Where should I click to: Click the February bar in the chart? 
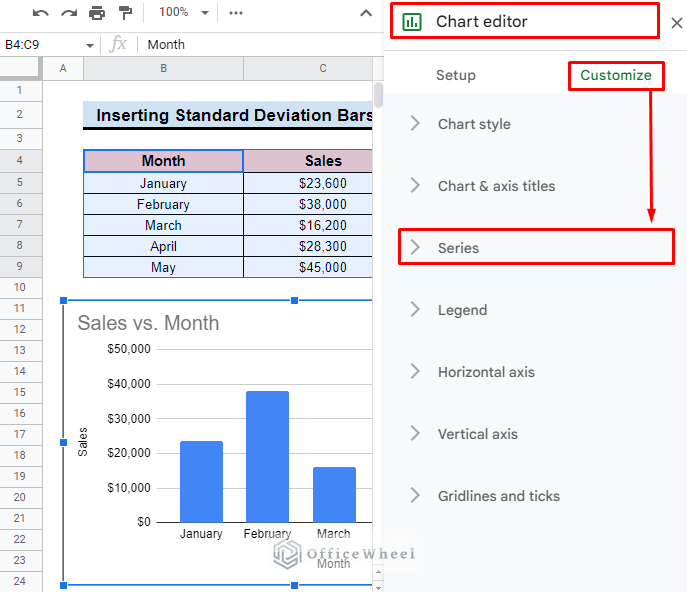click(x=267, y=457)
